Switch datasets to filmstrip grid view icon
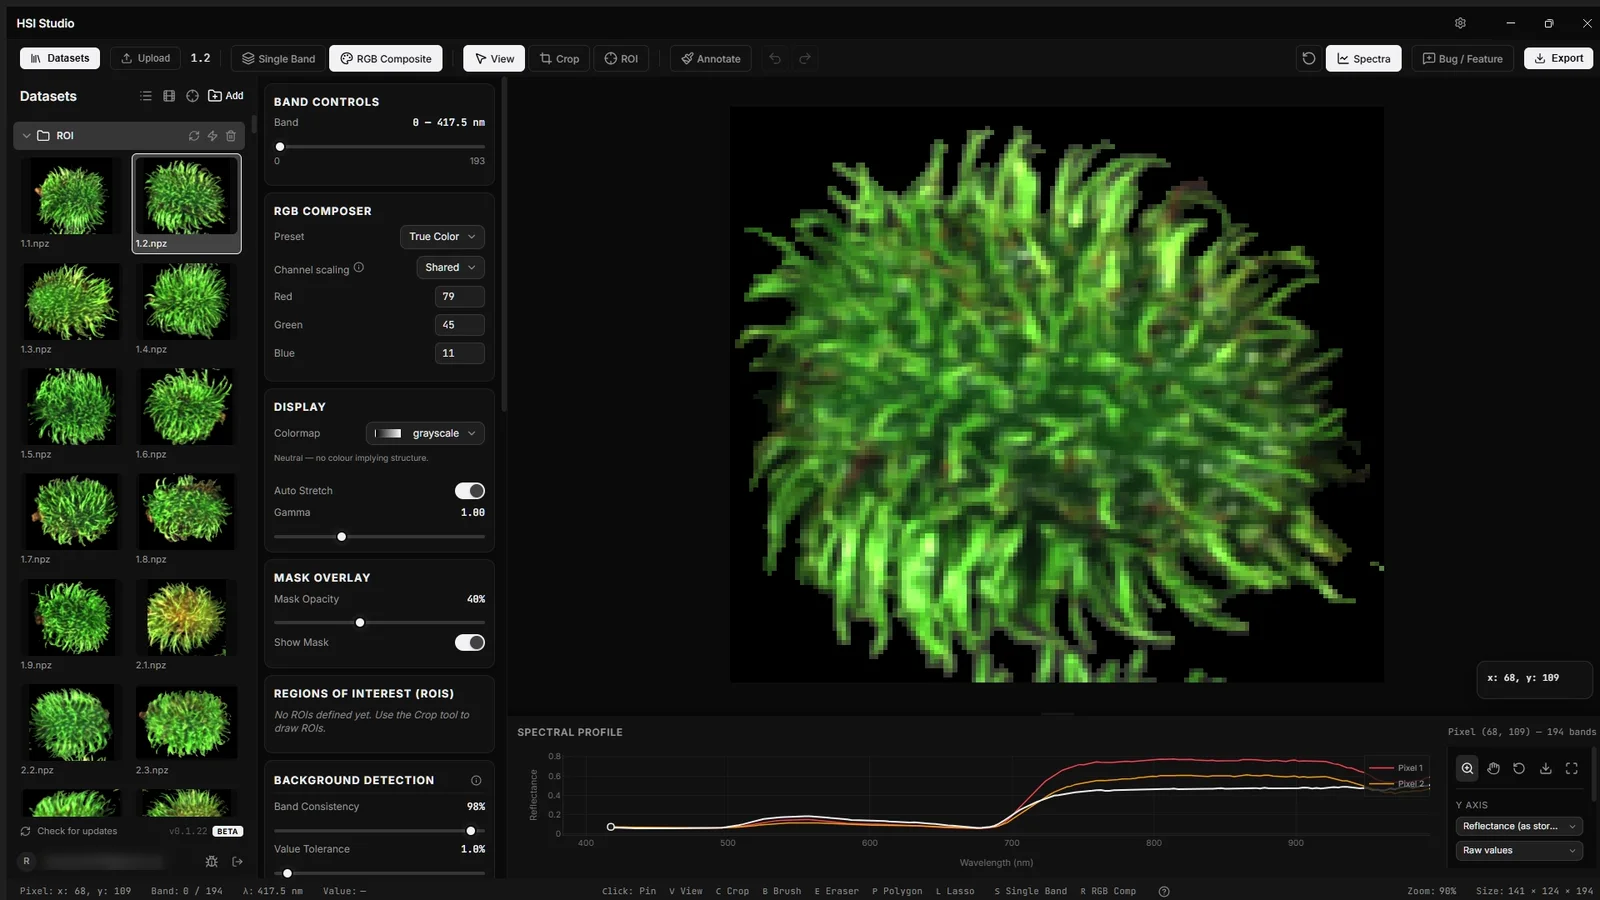This screenshot has width=1600, height=900. pos(169,96)
